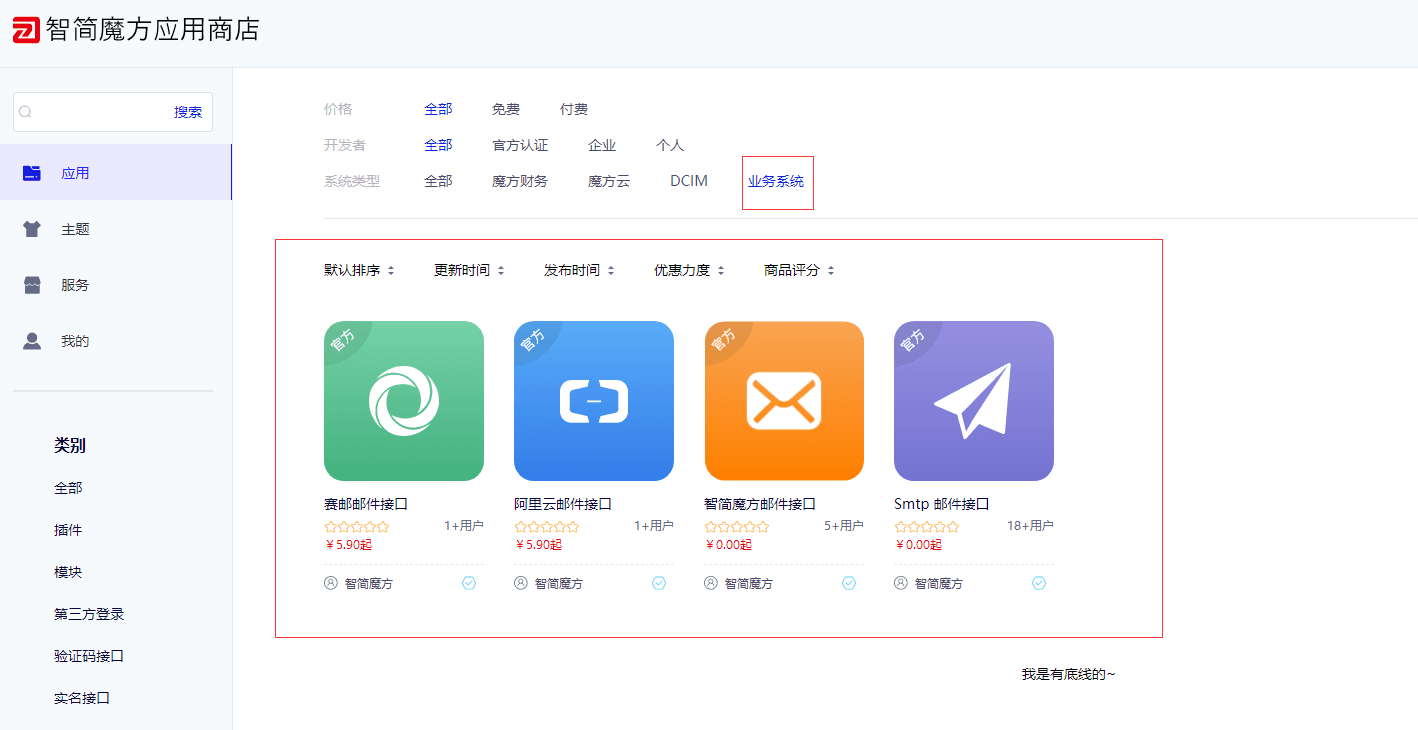The width and height of the screenshot is (1418, 730).
Task: Select 付费 price filter
Action: tap(574, 109)
